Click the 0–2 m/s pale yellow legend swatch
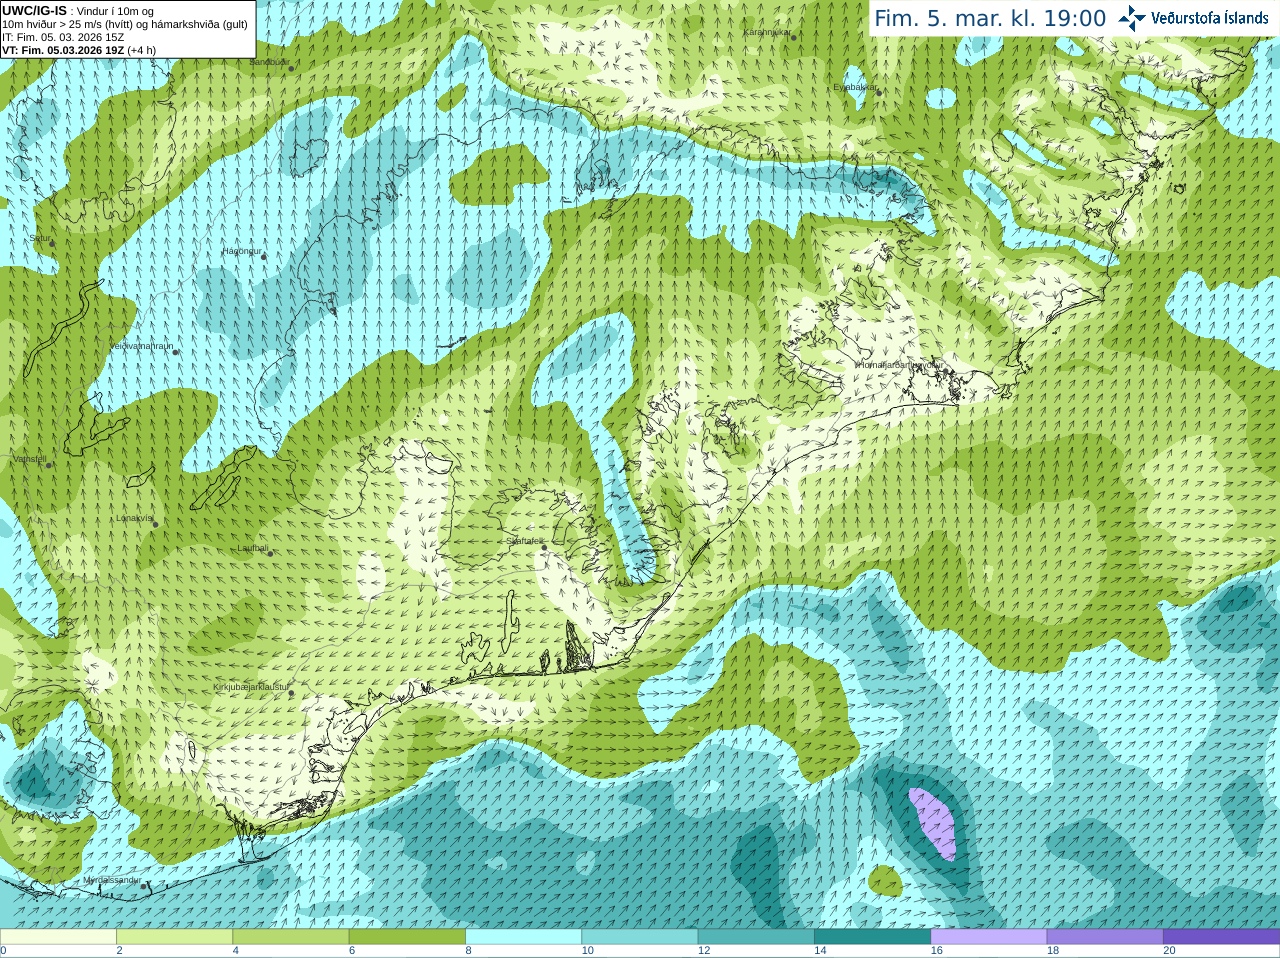 pos(58,937)
